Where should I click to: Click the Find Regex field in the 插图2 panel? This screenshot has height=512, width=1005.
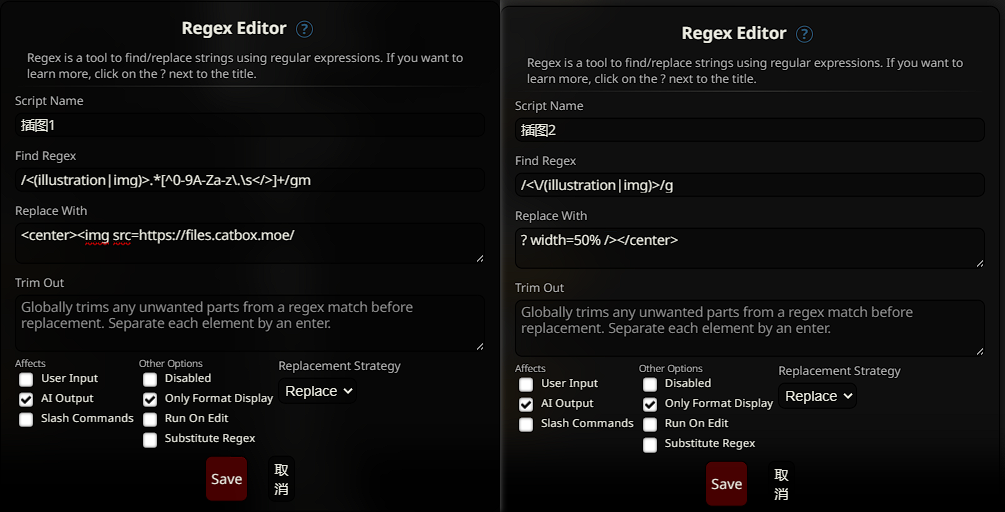(750, 185)
